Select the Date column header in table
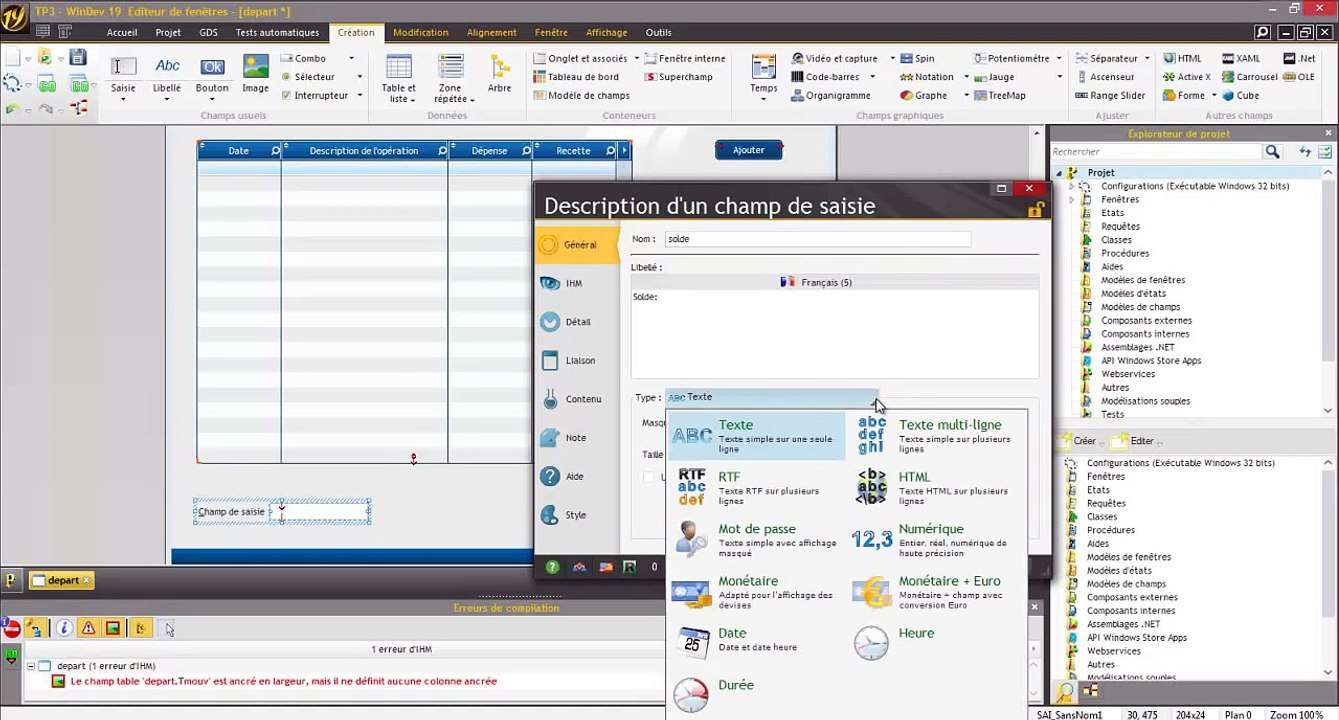 (239, 151)
